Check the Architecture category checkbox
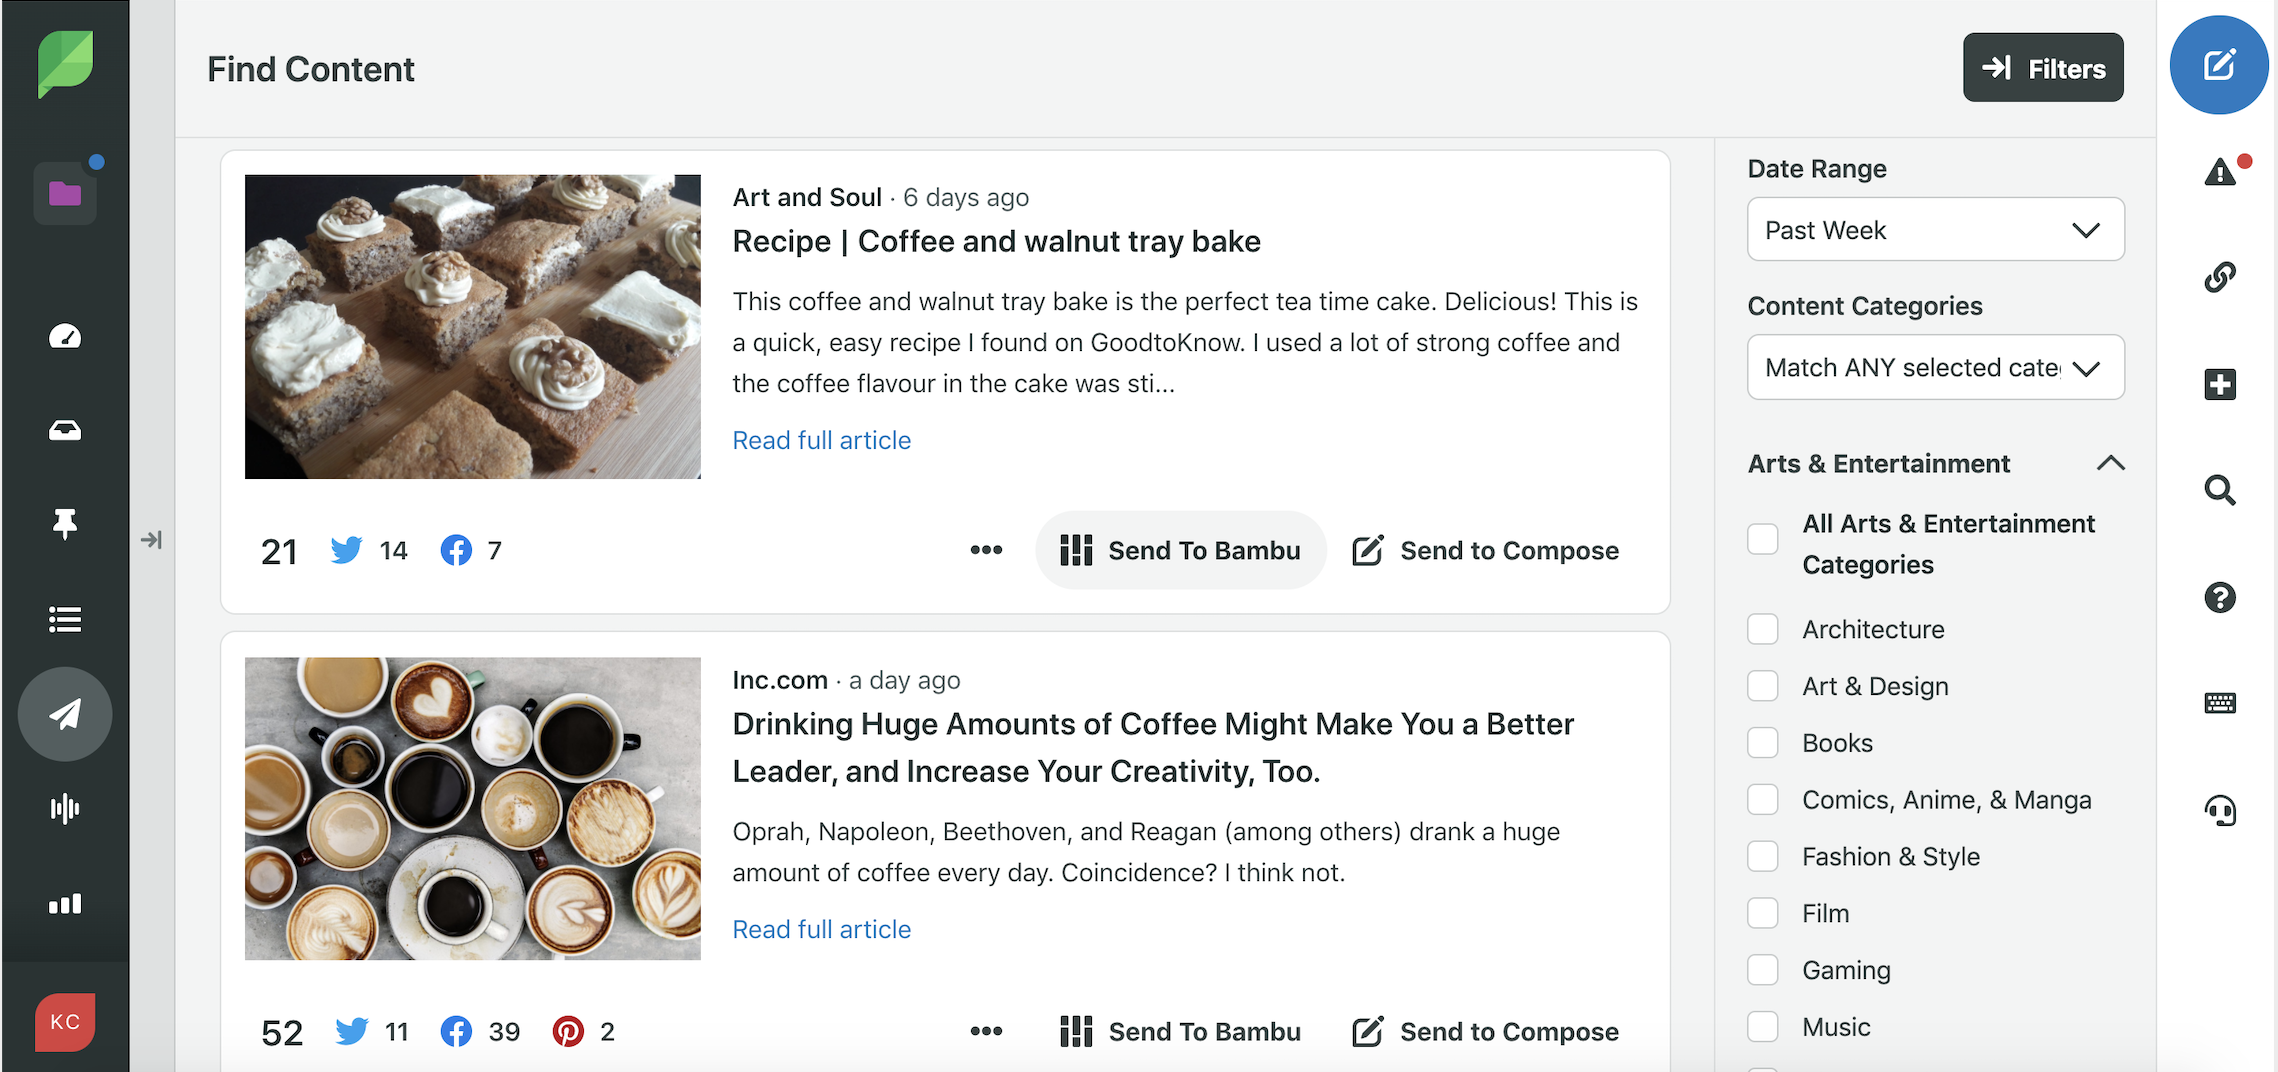2278x1072 pixels. click(x=1763, y=629)
